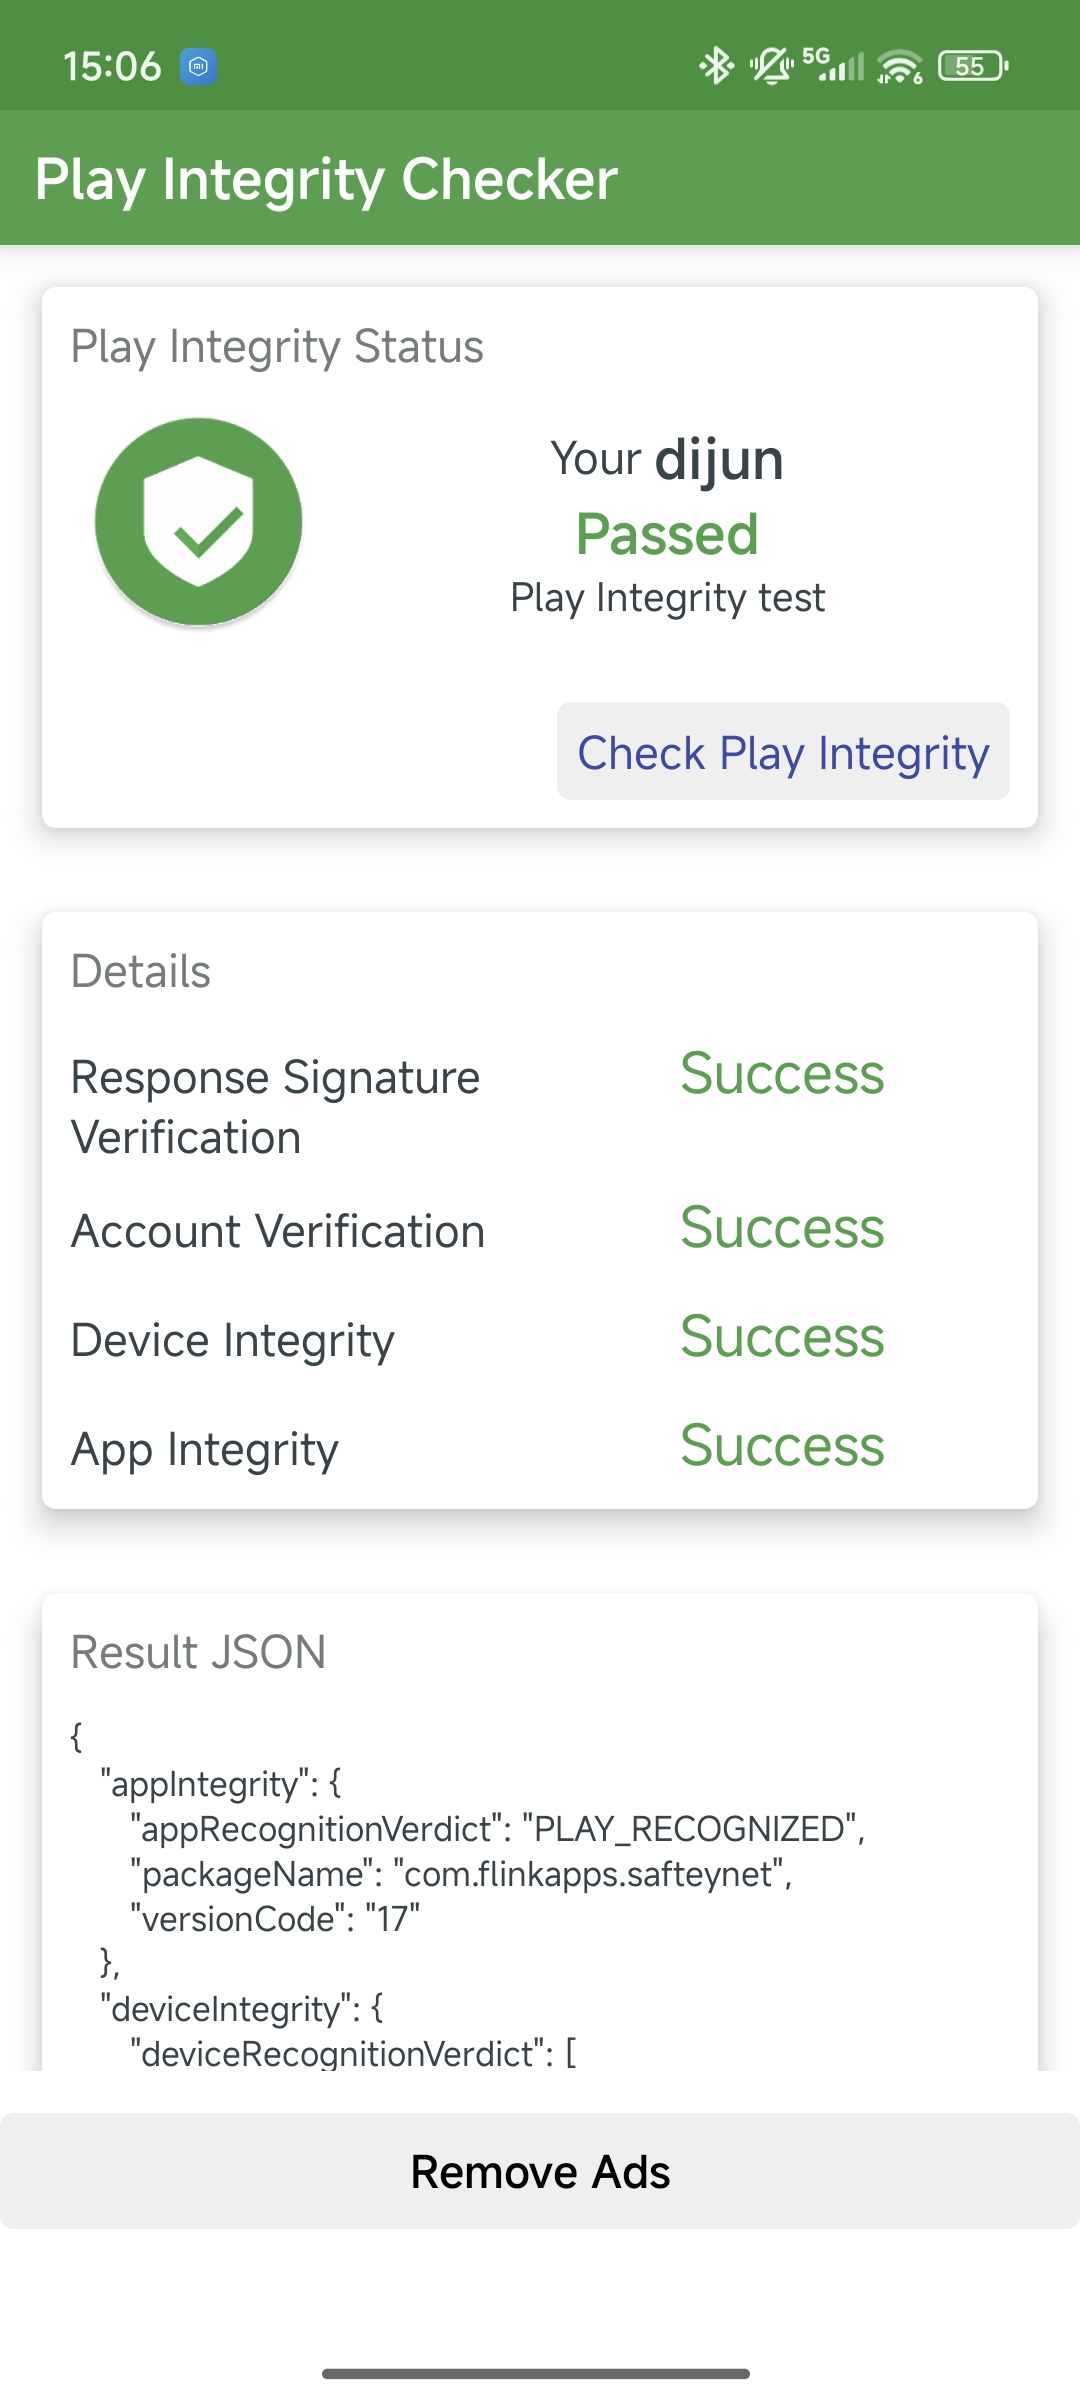Tap the bottom home gesture bar
1080x2400 pixels.
(x=536, y=2373)
